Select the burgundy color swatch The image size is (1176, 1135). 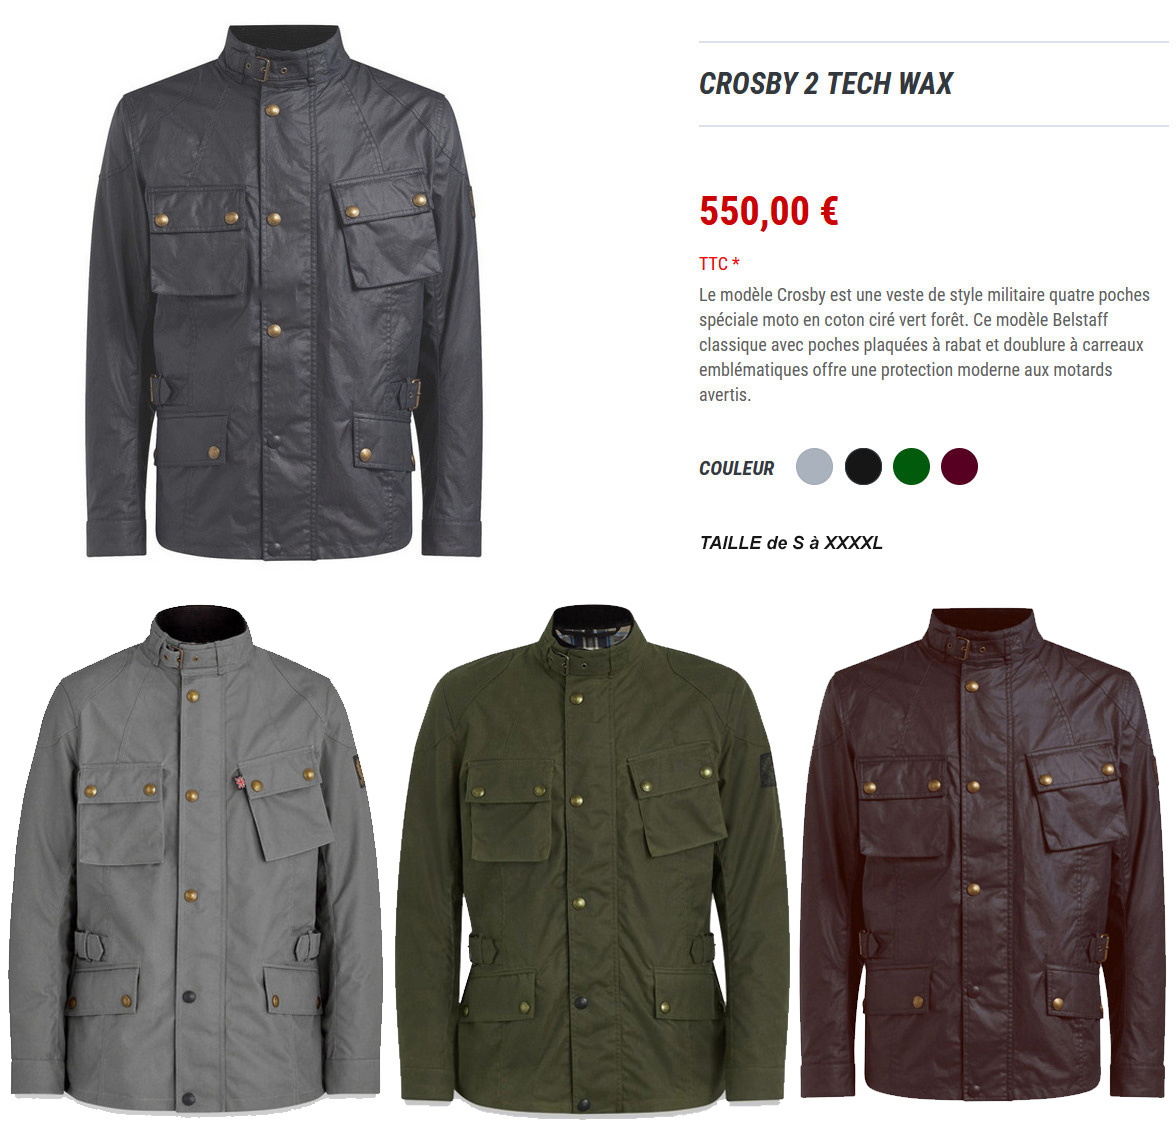959,467
